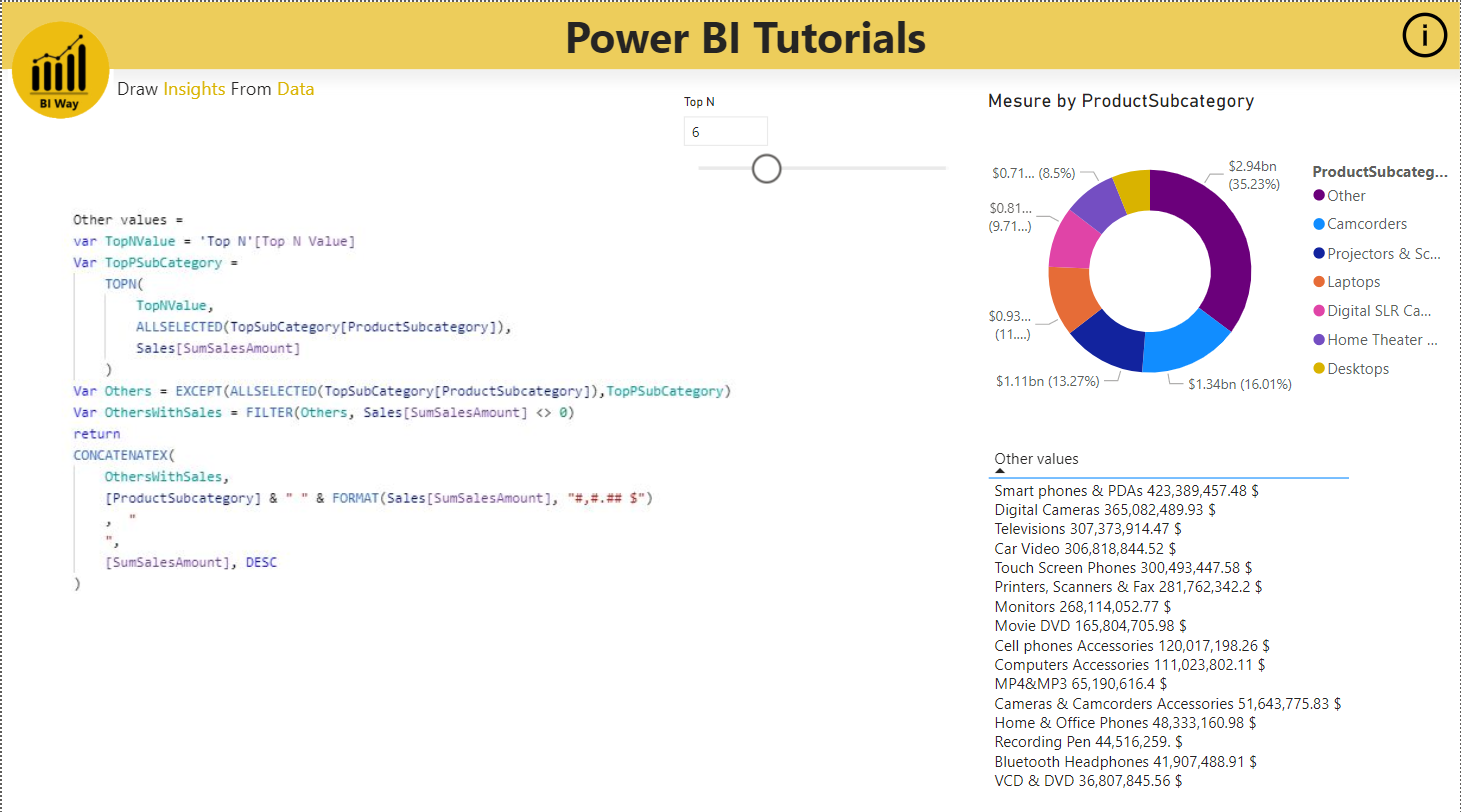Click the Computers Accessories row
Viewport: 1461px width, 812px height.
click(x=1130, y=665)
